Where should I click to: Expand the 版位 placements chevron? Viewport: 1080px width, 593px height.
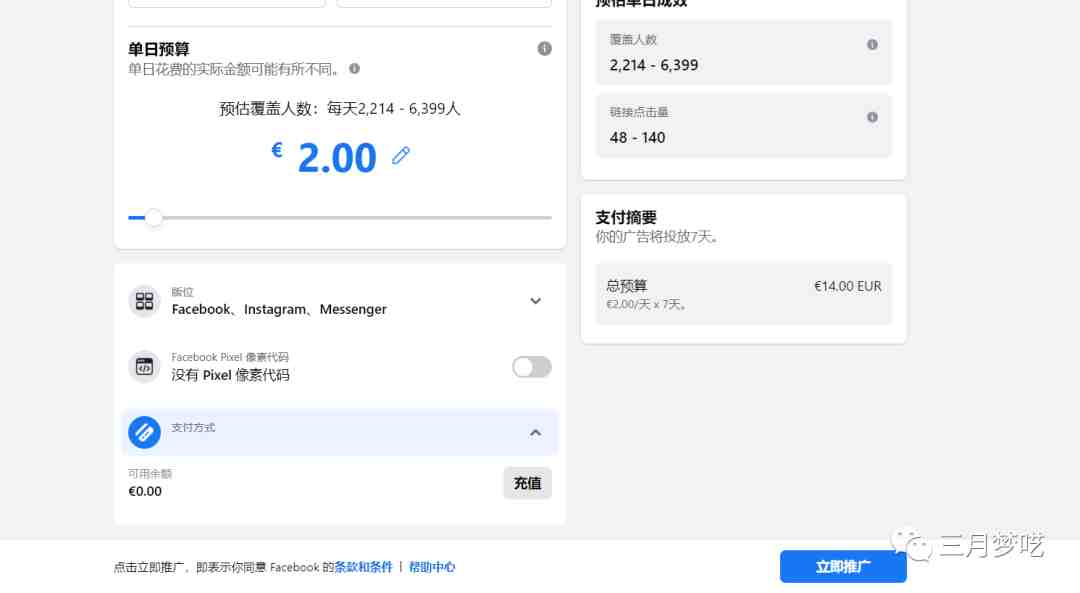[x=535, y=301]
